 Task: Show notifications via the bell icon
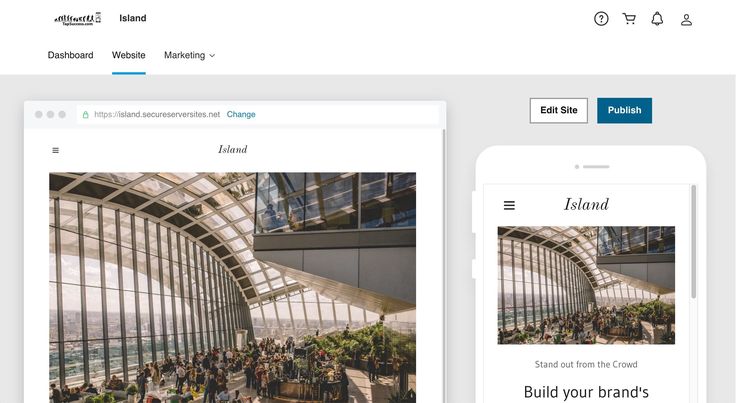(x=657, y=19)
